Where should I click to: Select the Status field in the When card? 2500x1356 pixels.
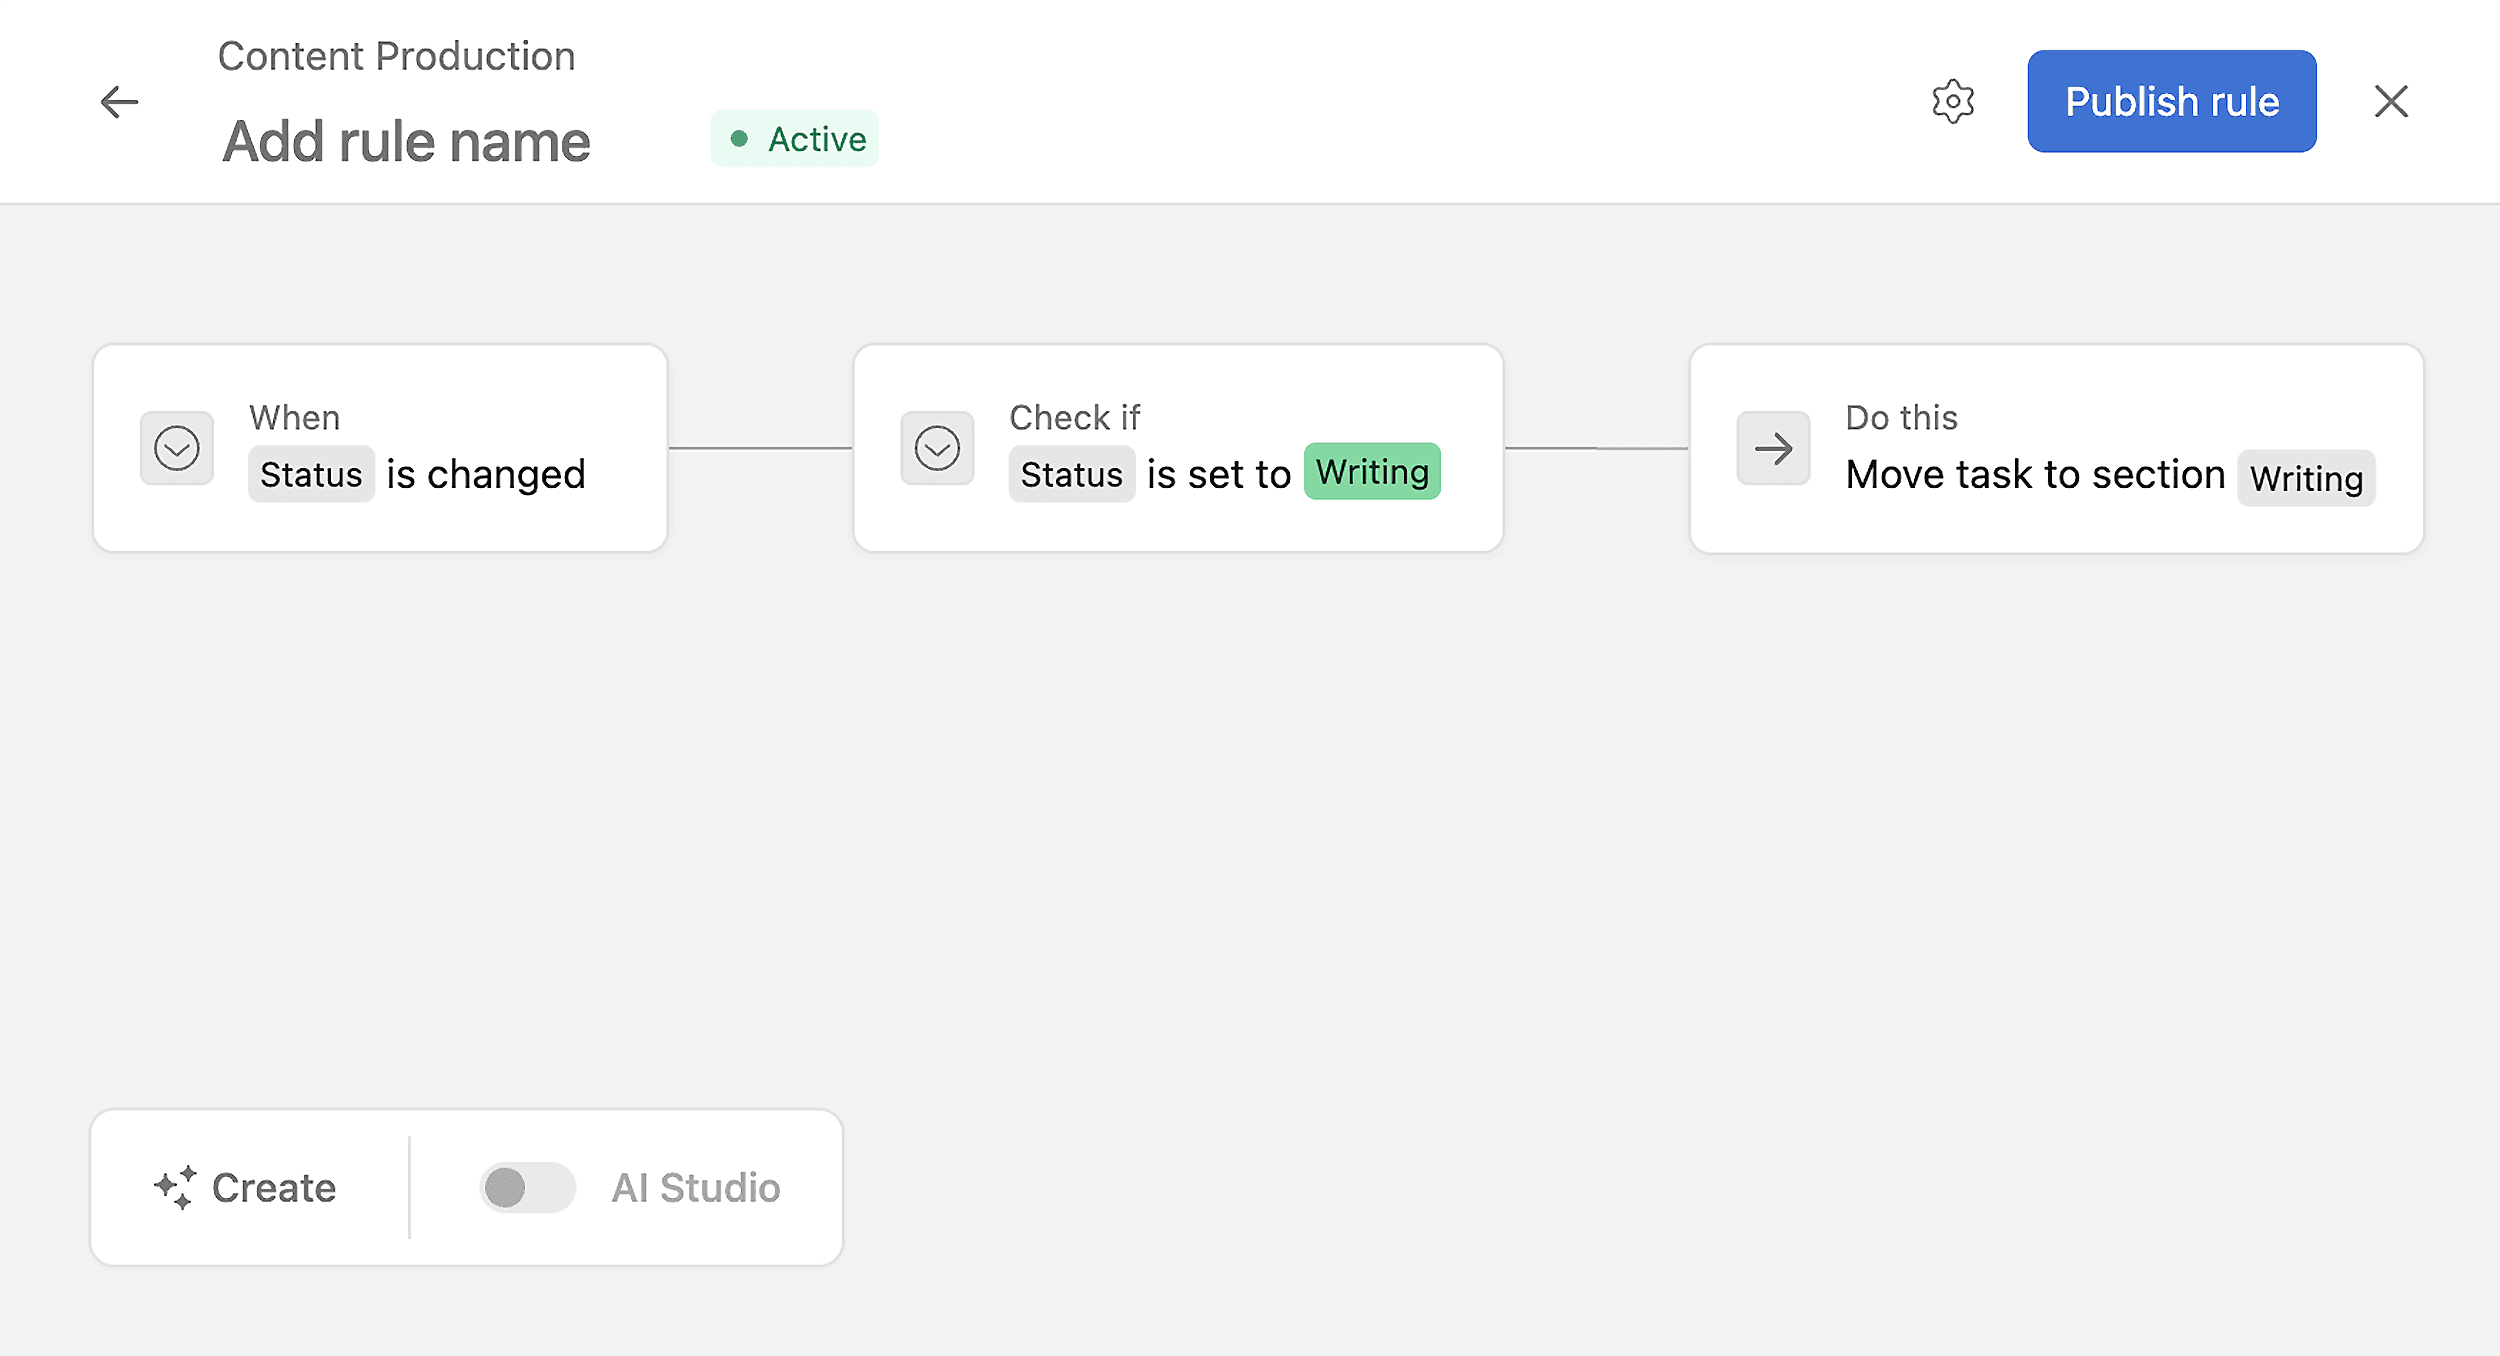[x=311, y=474]
